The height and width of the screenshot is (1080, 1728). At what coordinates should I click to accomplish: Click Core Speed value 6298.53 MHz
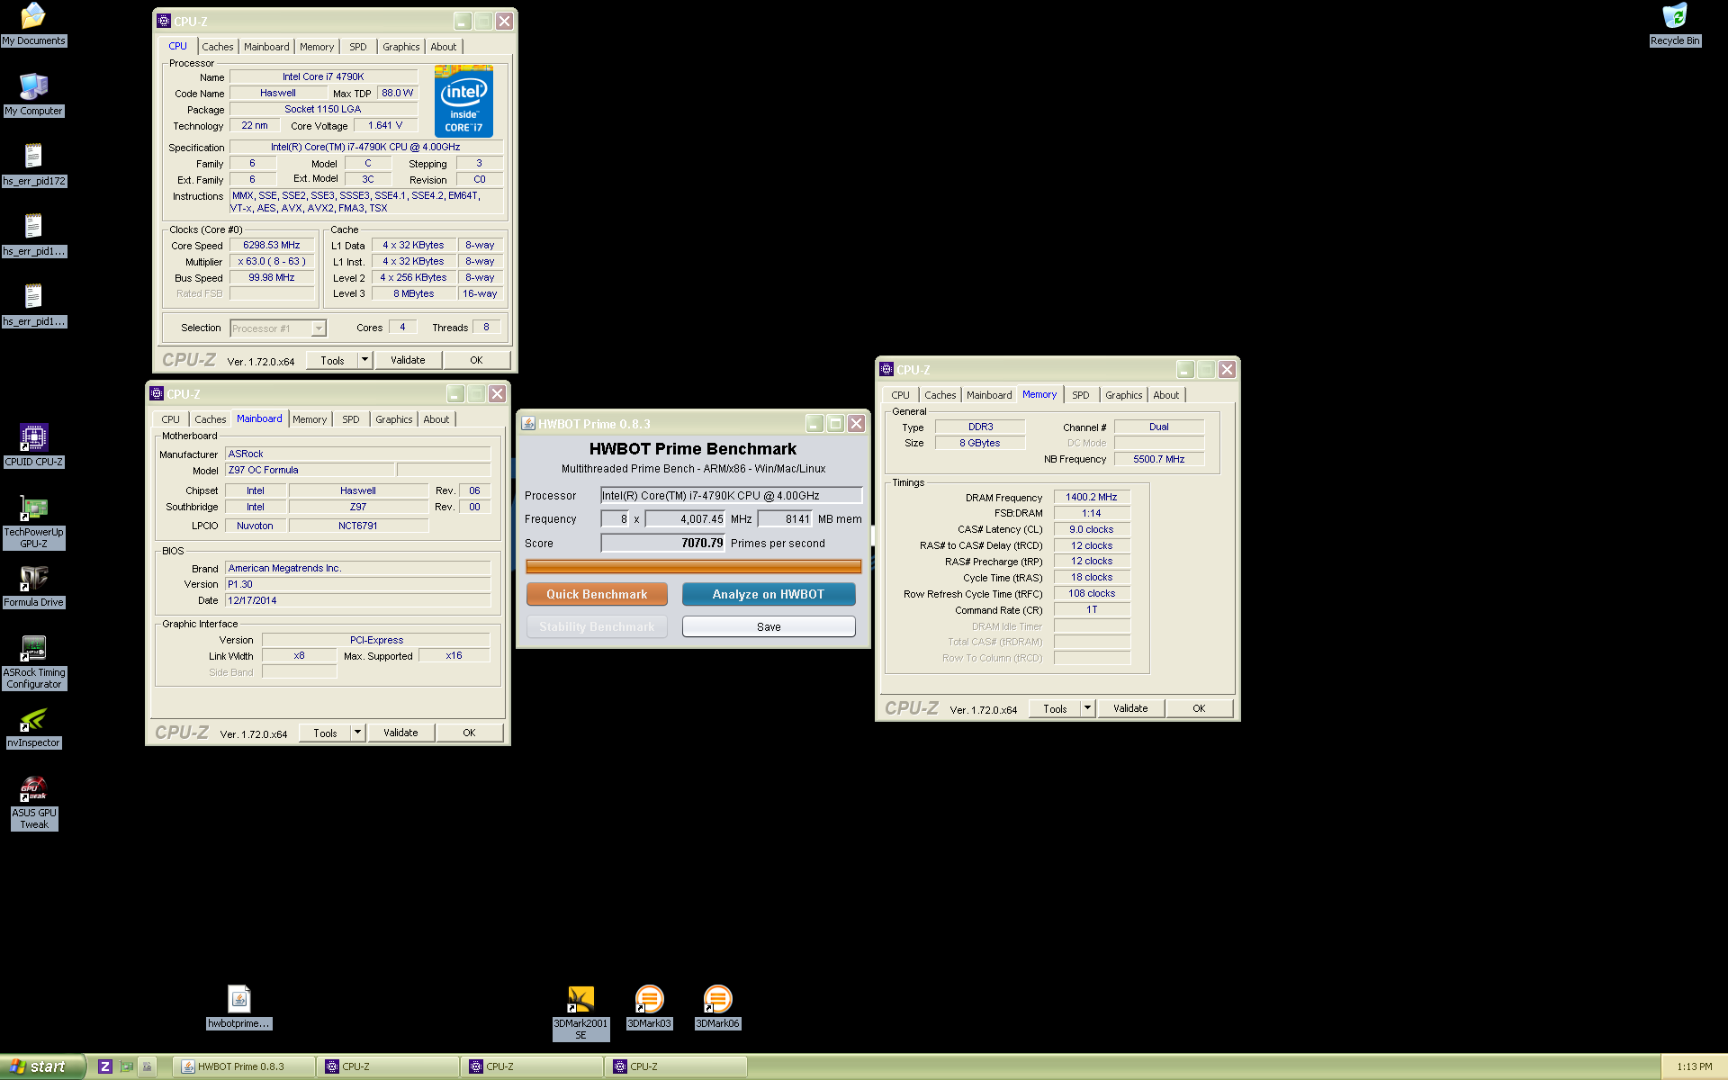pyautogui.click(x=272, y=245)
